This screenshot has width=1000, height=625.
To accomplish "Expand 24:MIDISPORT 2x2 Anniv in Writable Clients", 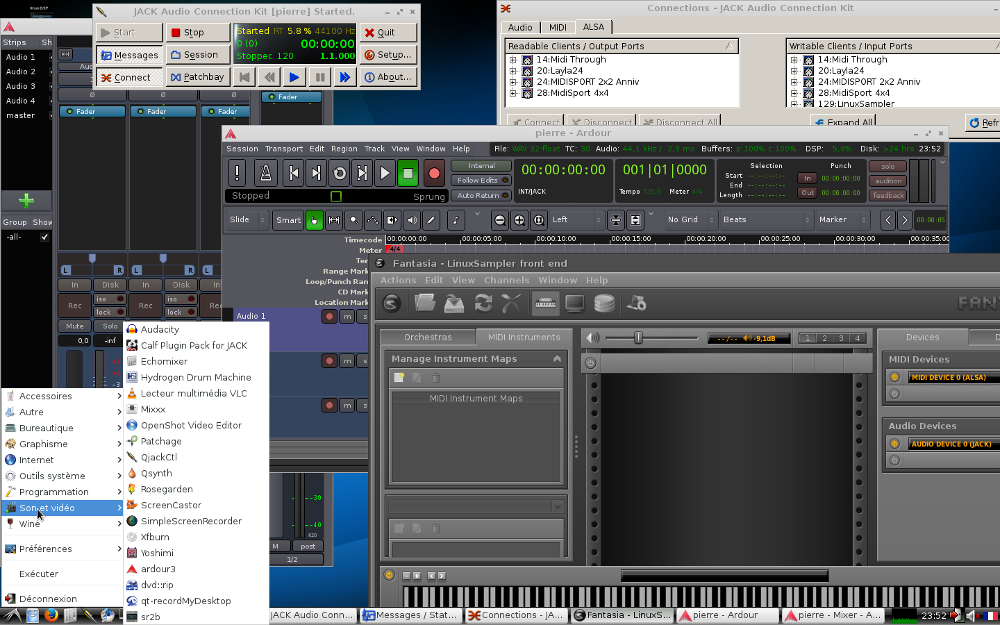I will click(x=794, y=82).
